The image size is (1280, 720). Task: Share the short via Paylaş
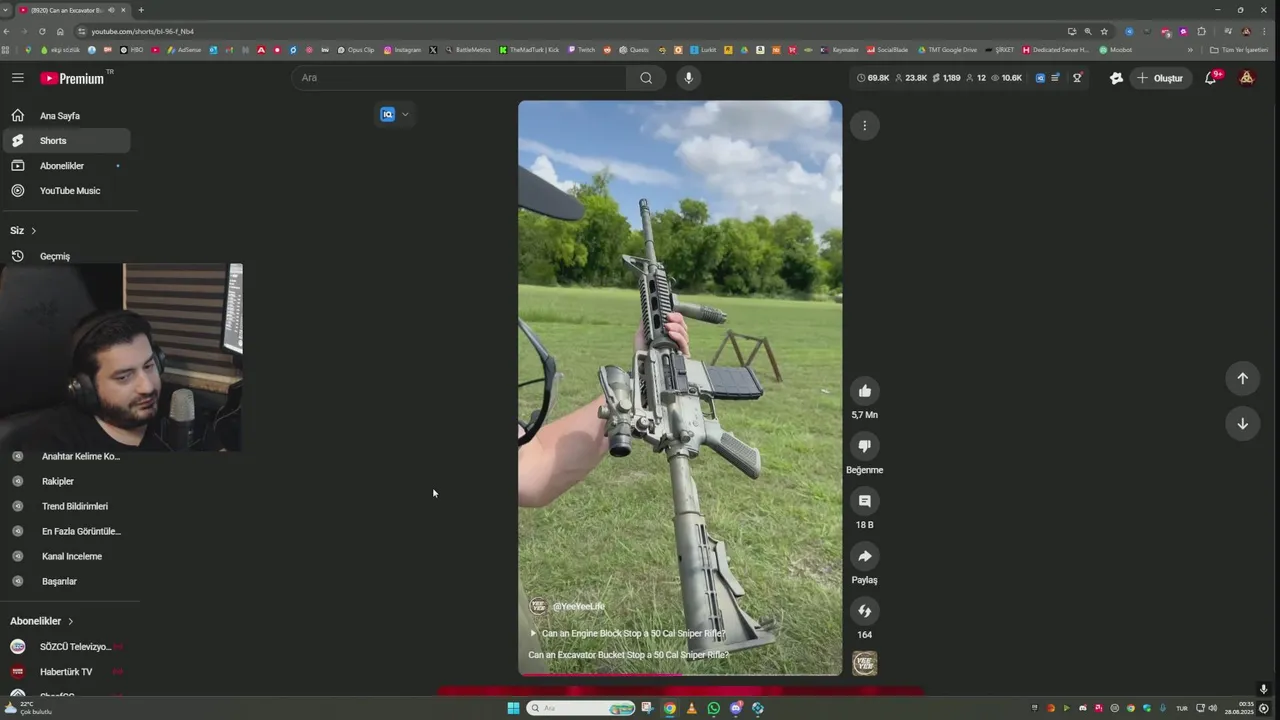click(865, 556)
